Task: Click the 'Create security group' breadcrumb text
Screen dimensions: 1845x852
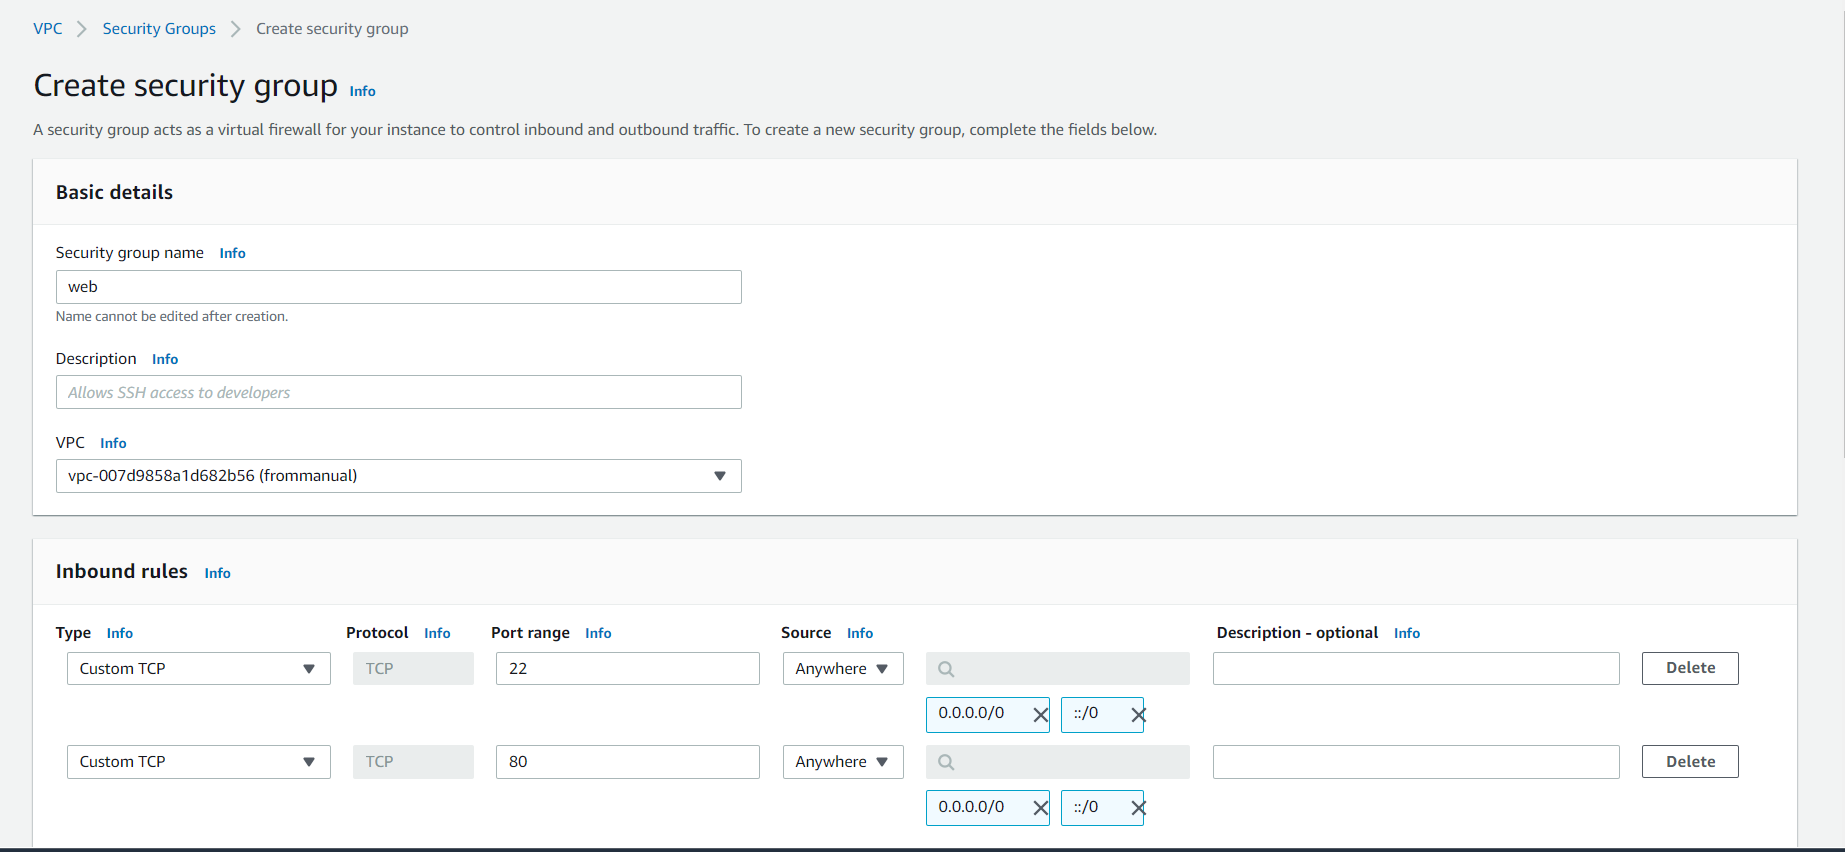Action: (x=332, y=29)
